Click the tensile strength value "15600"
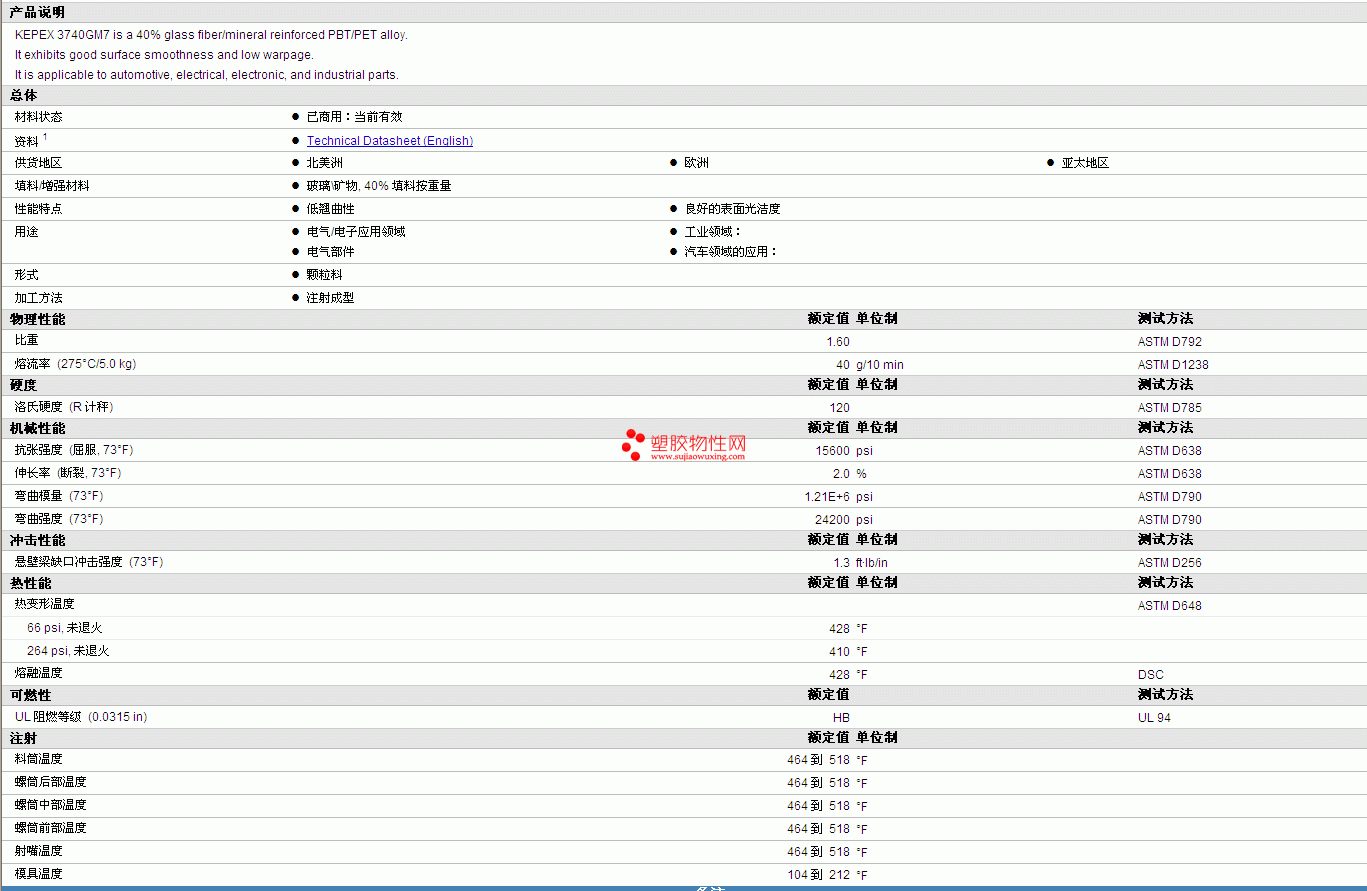 833,451
